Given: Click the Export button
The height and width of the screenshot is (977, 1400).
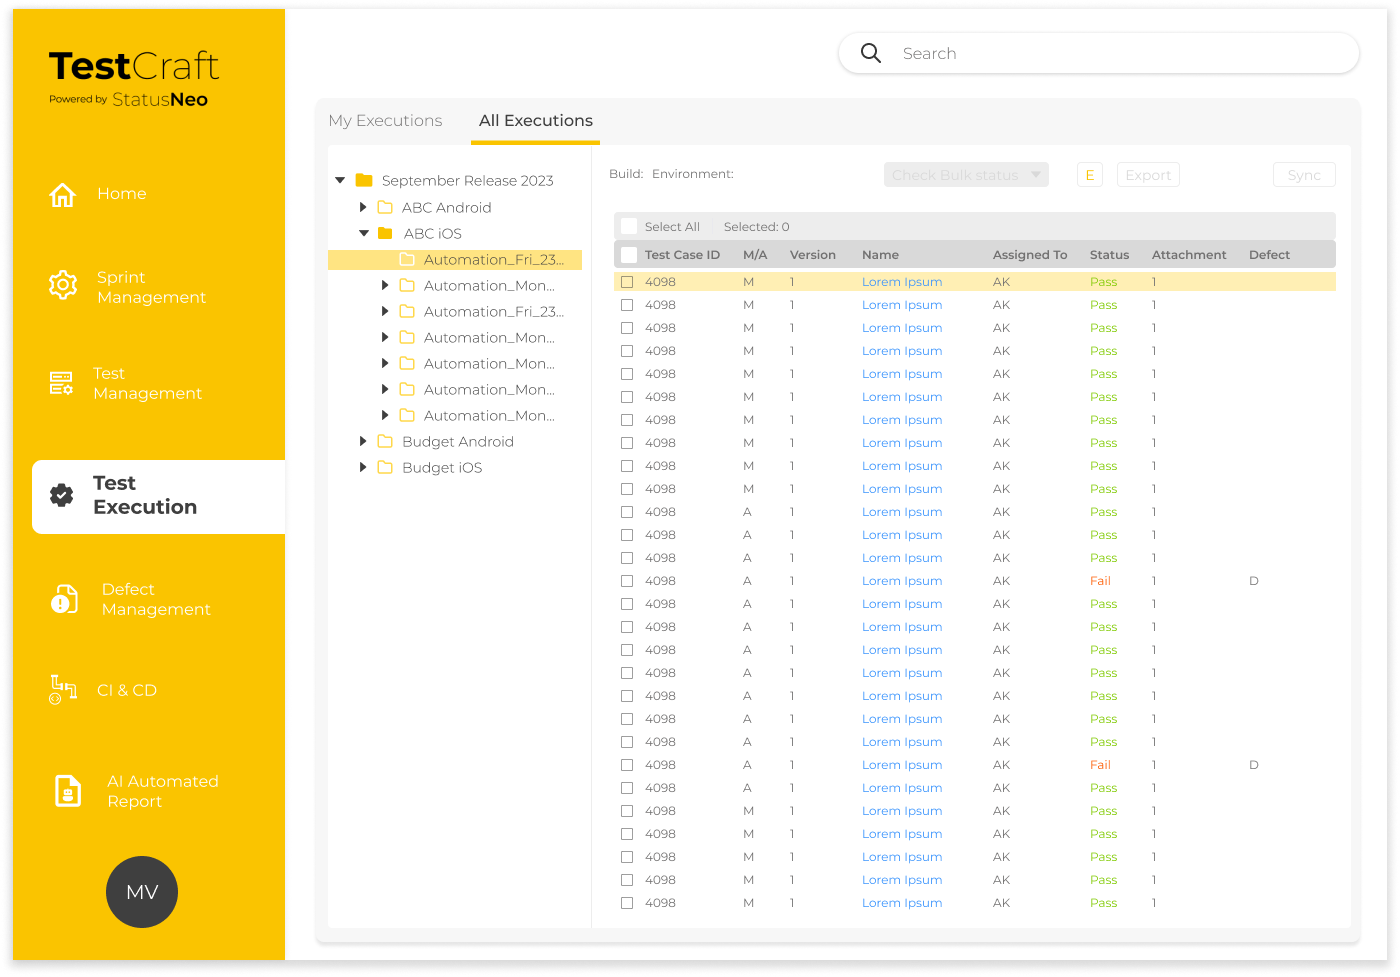Looking at the screenshot, I should pos(1148,175).
